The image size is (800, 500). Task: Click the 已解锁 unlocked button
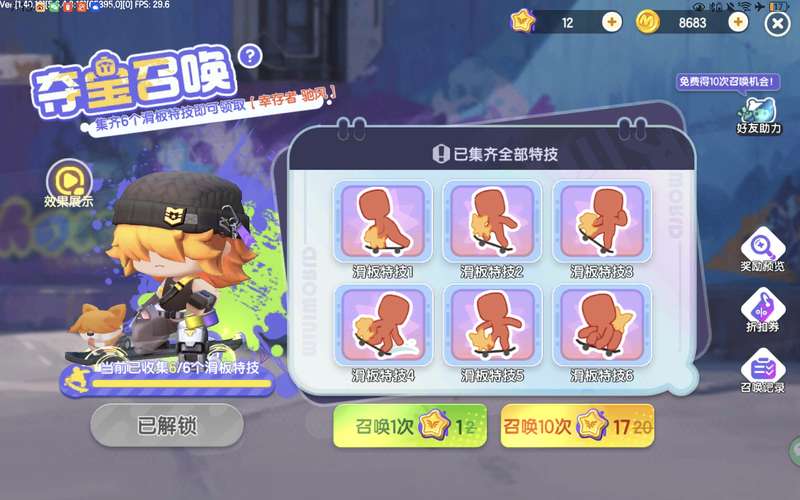167,425
